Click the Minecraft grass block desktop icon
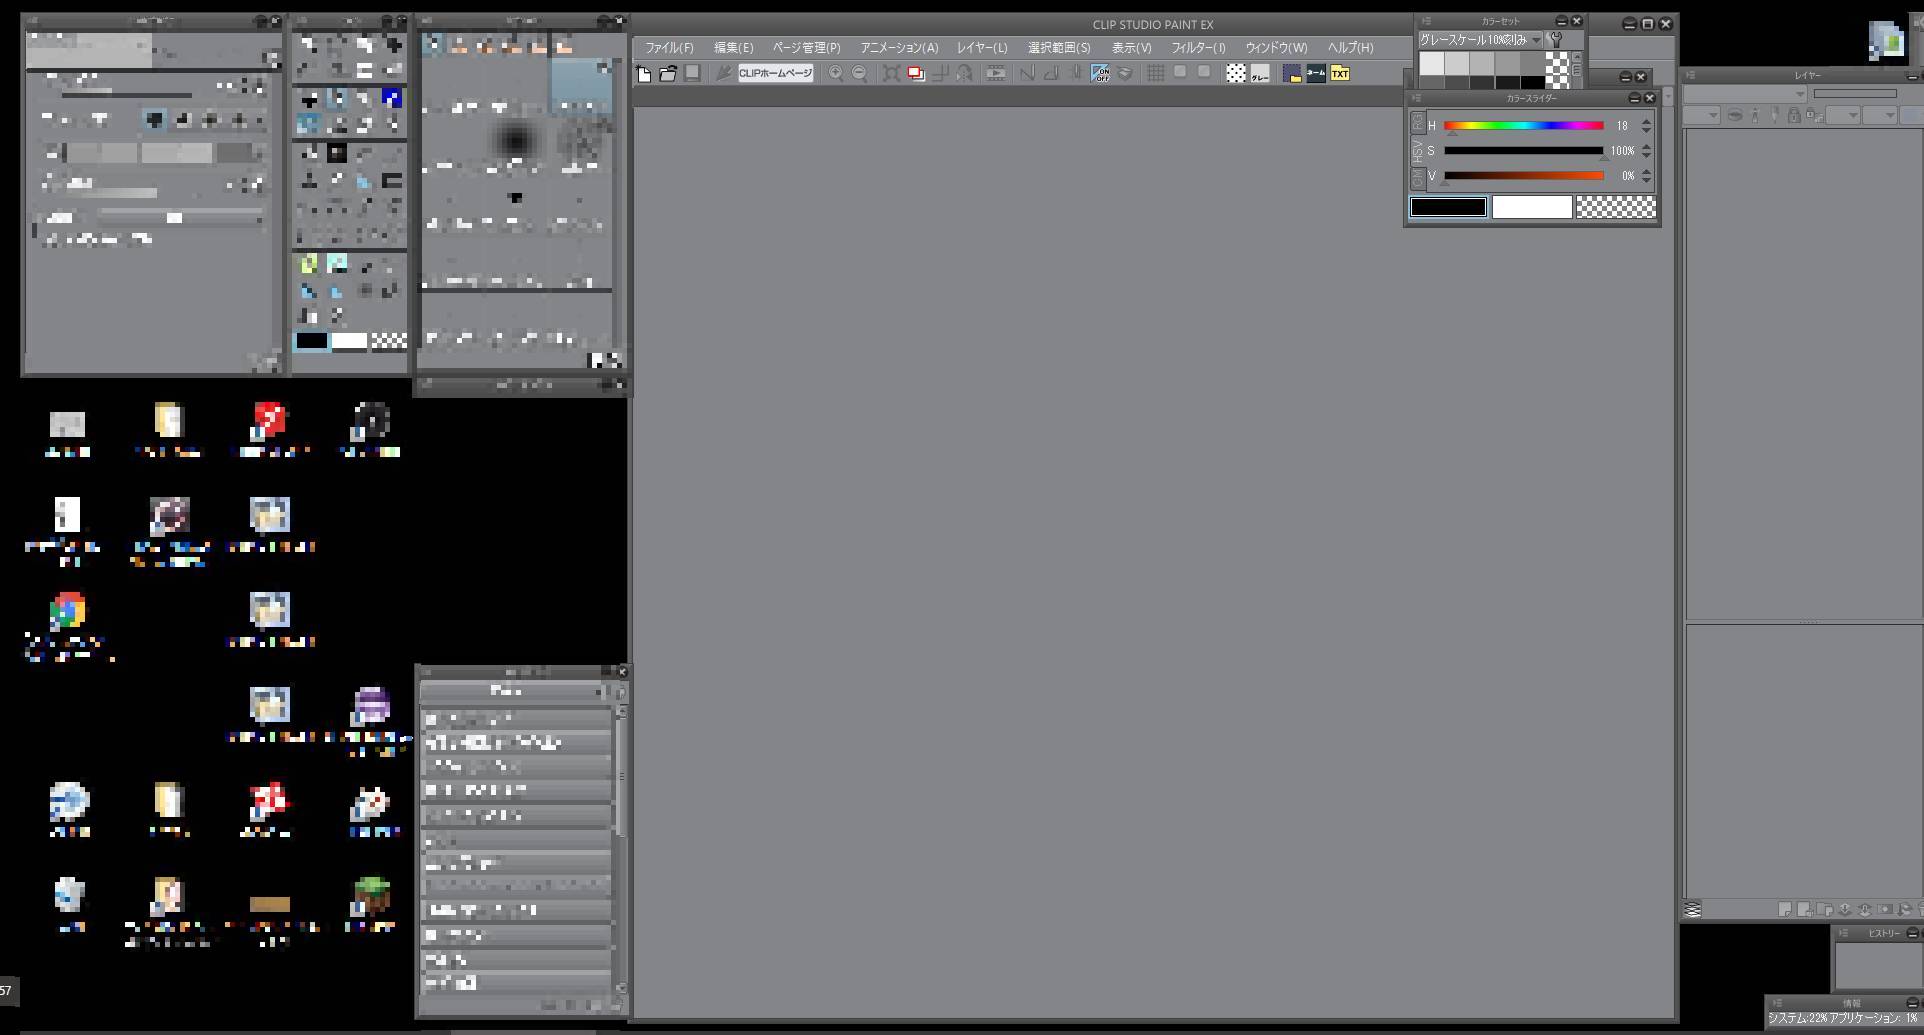The width and height of the screenshot is (1924, 1035). [371, 896]
